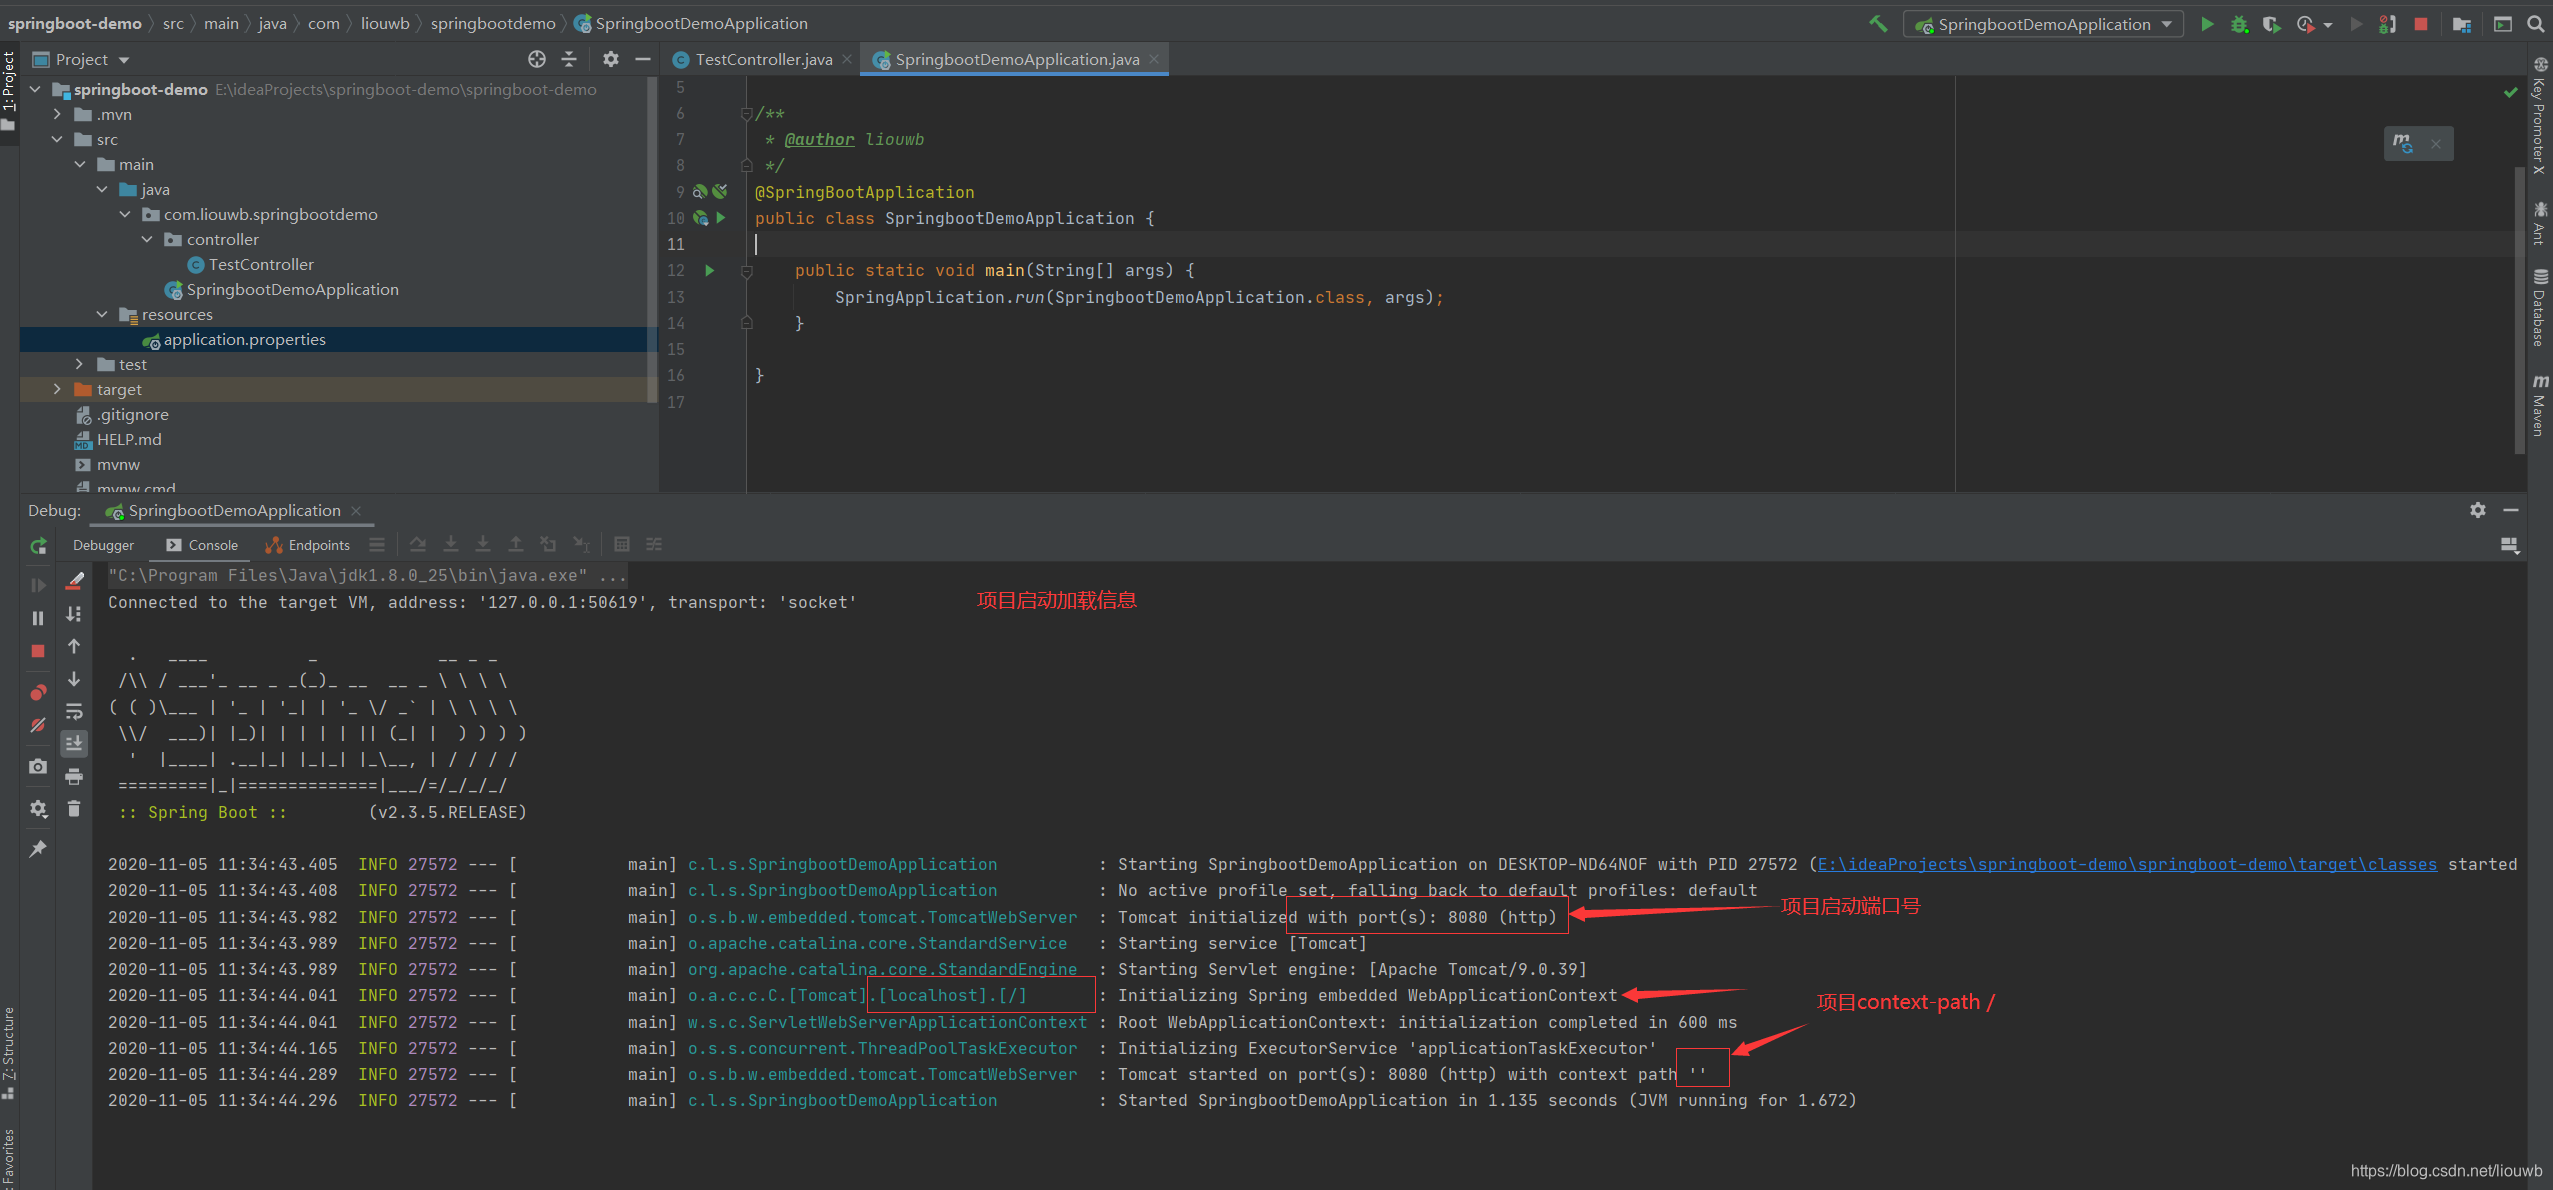
Task: Click the run gutter icon next to the main method
Action: pos(709,270)
